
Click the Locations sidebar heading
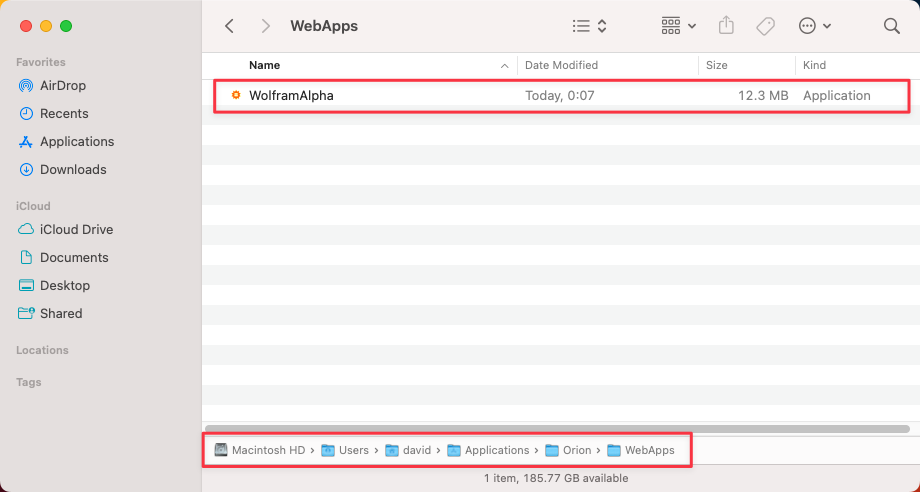tap(42, 350)
